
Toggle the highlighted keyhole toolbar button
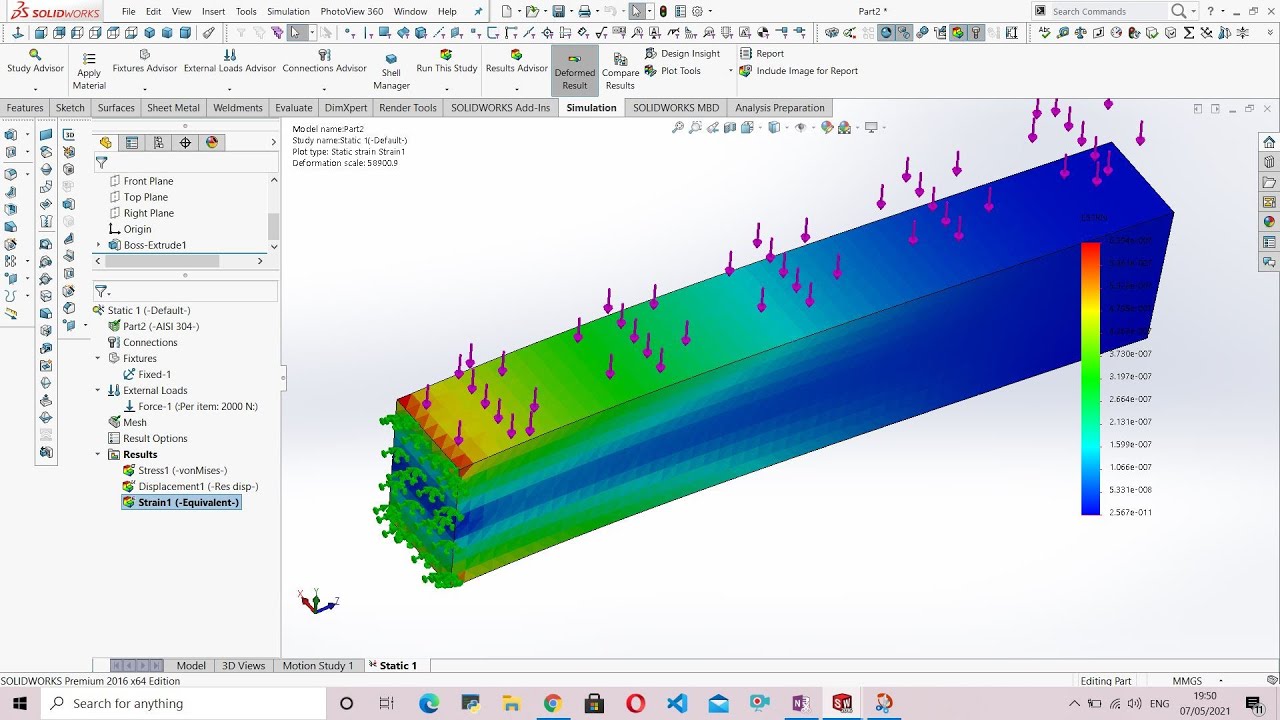(976, 33)
